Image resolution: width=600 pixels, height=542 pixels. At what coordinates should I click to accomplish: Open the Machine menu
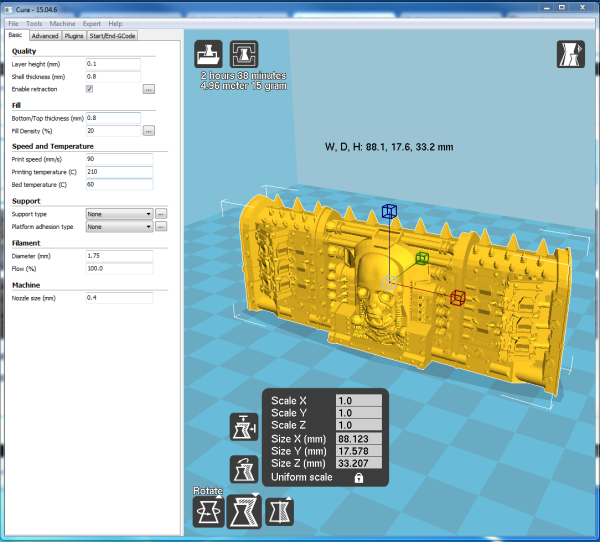point(62,24)
